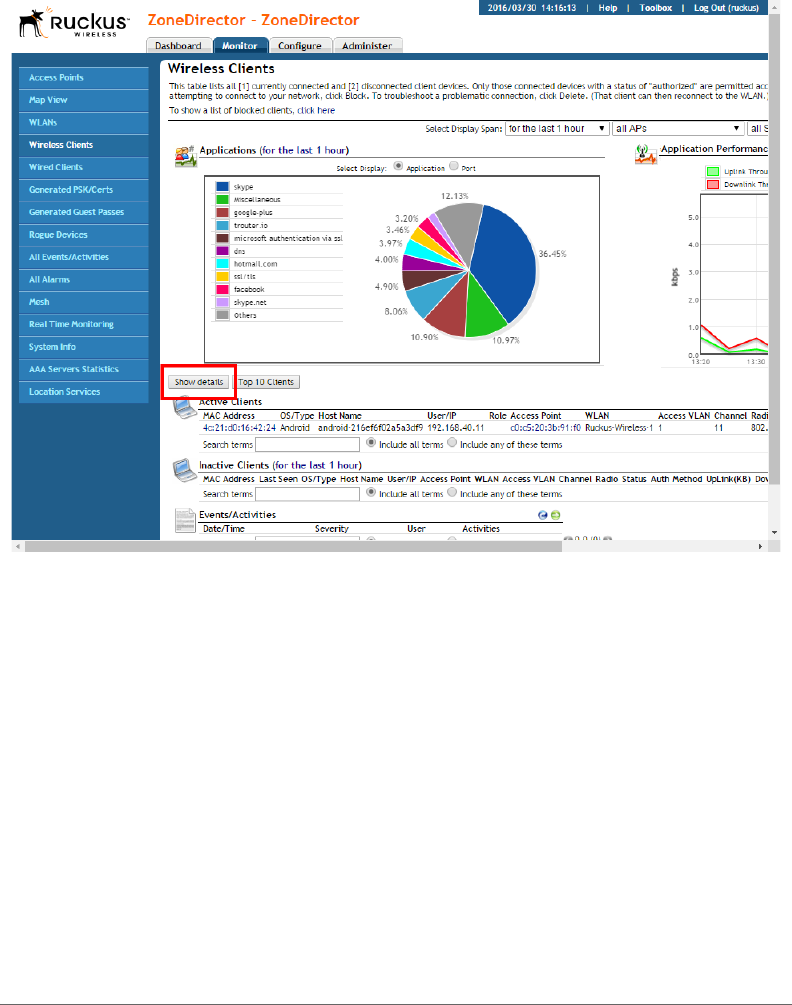Open access point c0:c5:20:3b:91:f0 link

click(545, 428)
